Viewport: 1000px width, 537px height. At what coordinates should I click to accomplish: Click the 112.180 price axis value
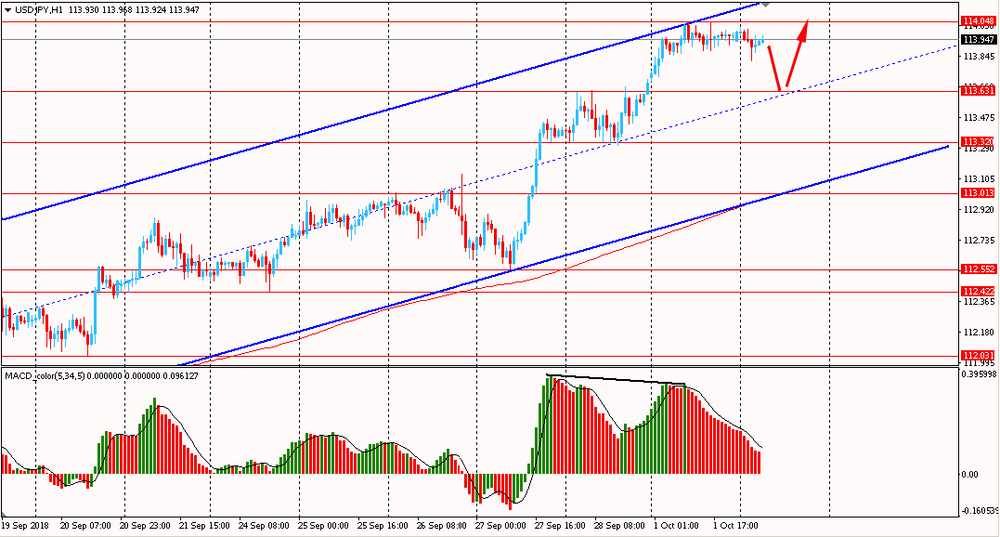[x=978, y=332]
